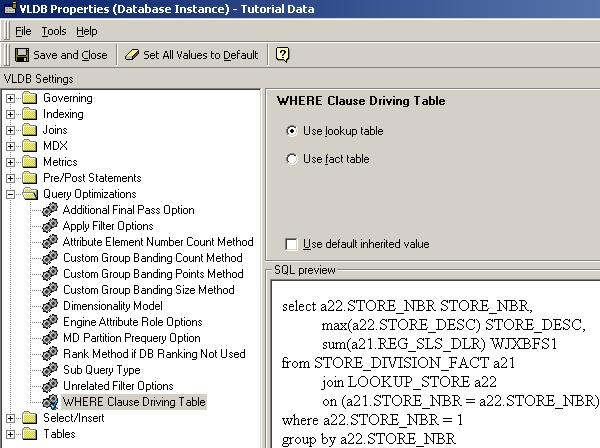Open help with the question mark icon
Image resolution: width=600 pixels, height=448 pixels.
coord(282,55)
